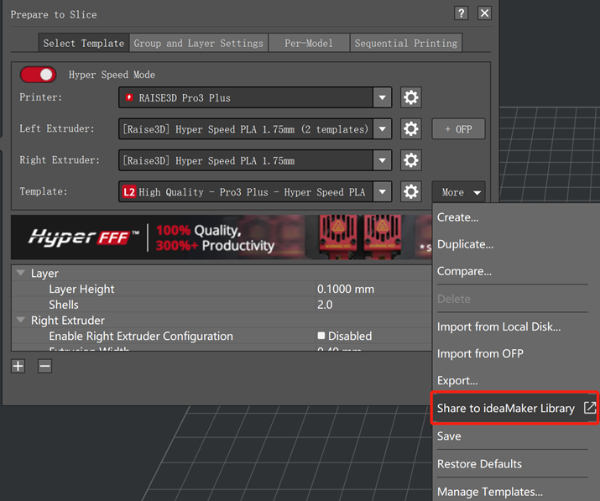This screenshot has height=501, width=600.
Task: Click the minus icon below settings list
Action: click(45, 367)
